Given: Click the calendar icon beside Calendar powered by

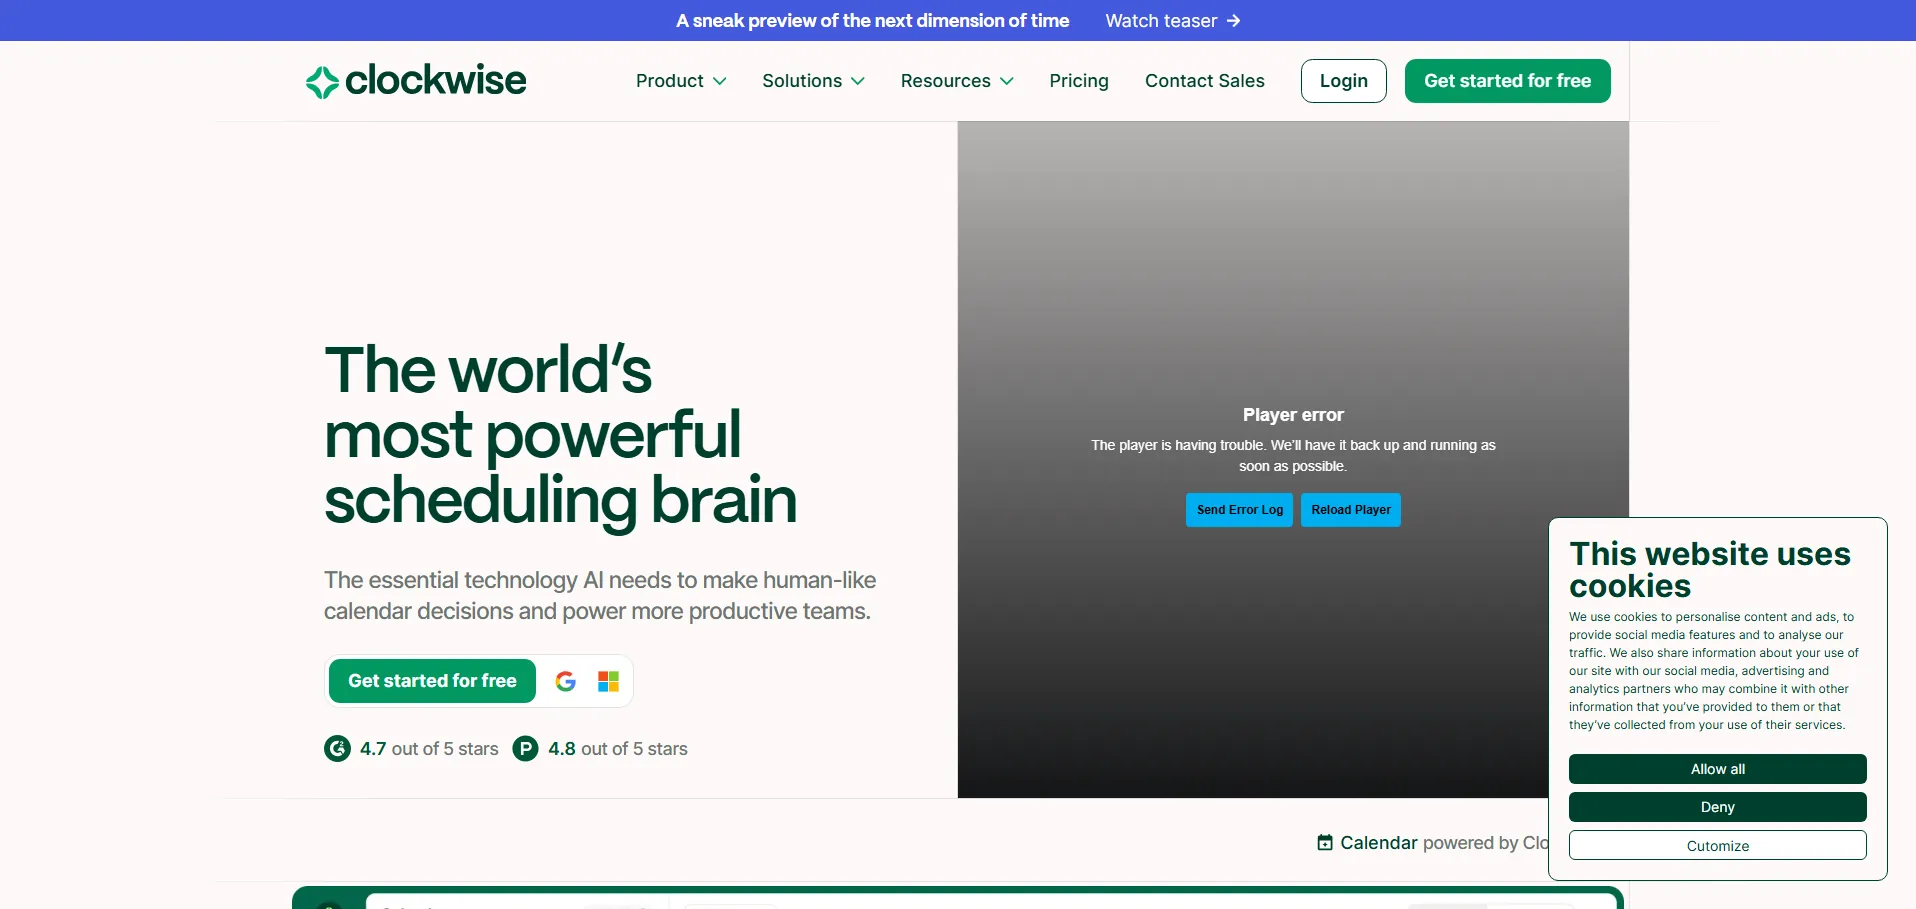Looking at the screenshot, I should (x=1325, y=843).
